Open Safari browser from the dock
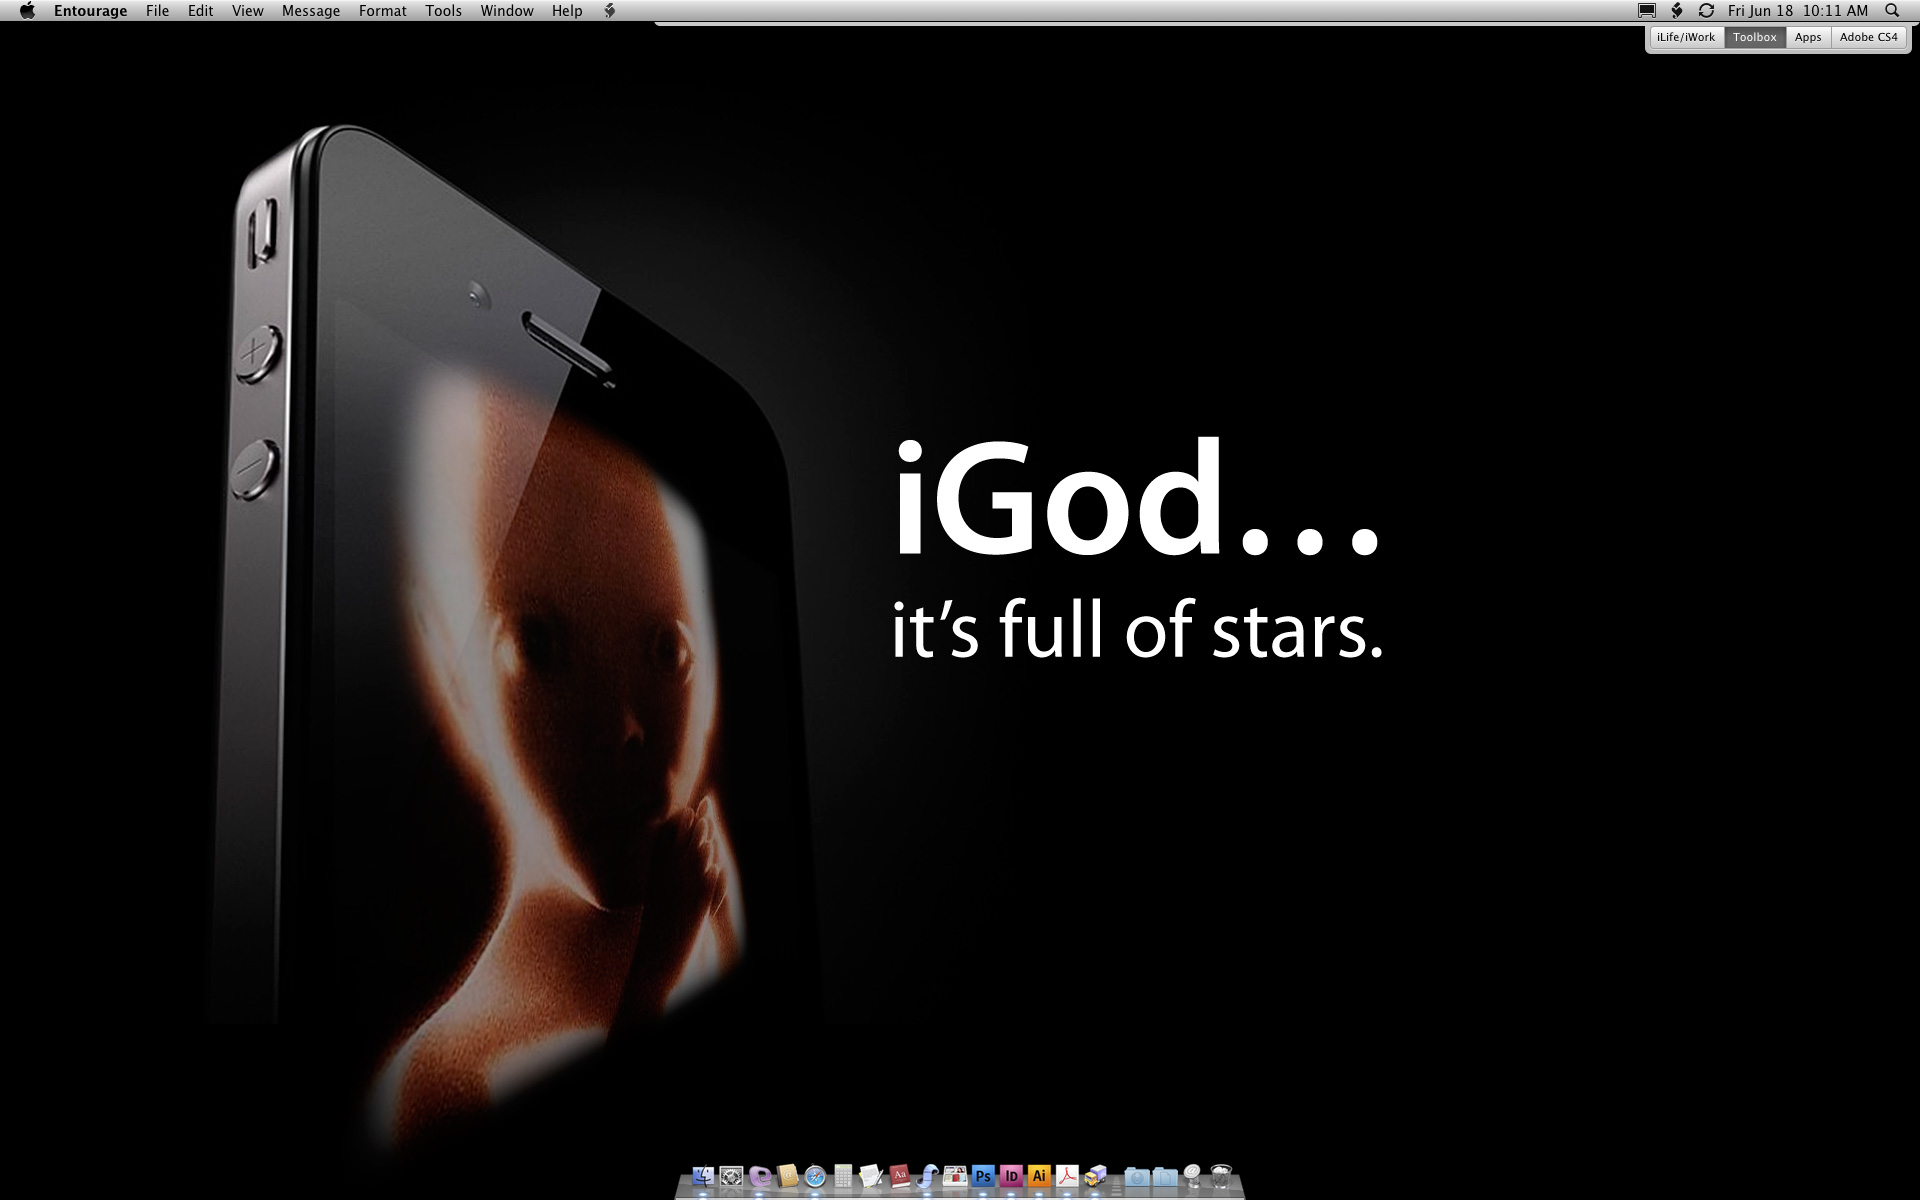Viewport: 1920px width, 1200px height. click(815, 1176)
